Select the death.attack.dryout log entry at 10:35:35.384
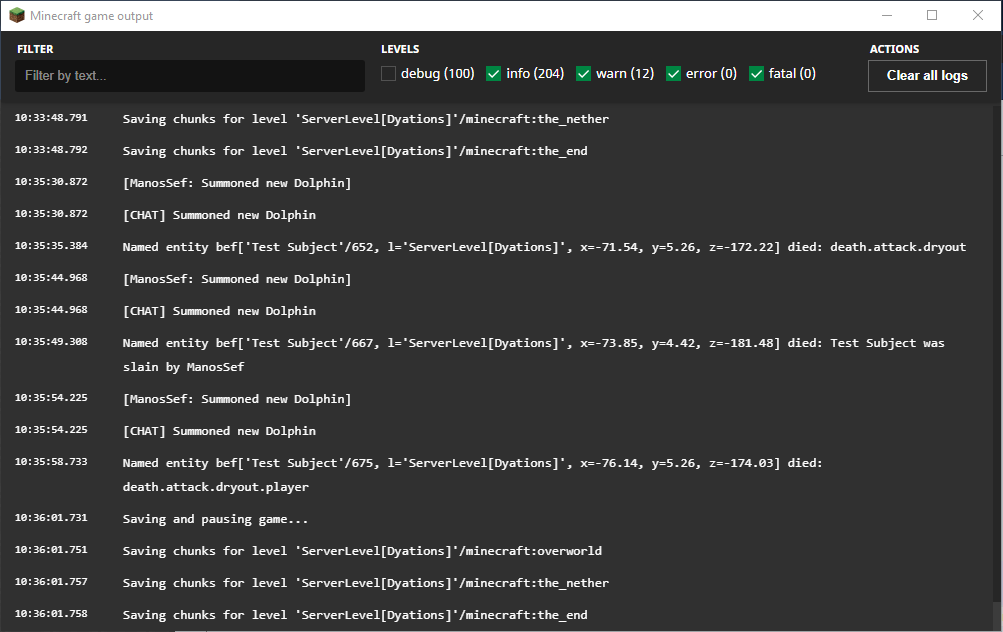Image resolution: width=1003 pixels, height=632 pixels. [544, 247]
